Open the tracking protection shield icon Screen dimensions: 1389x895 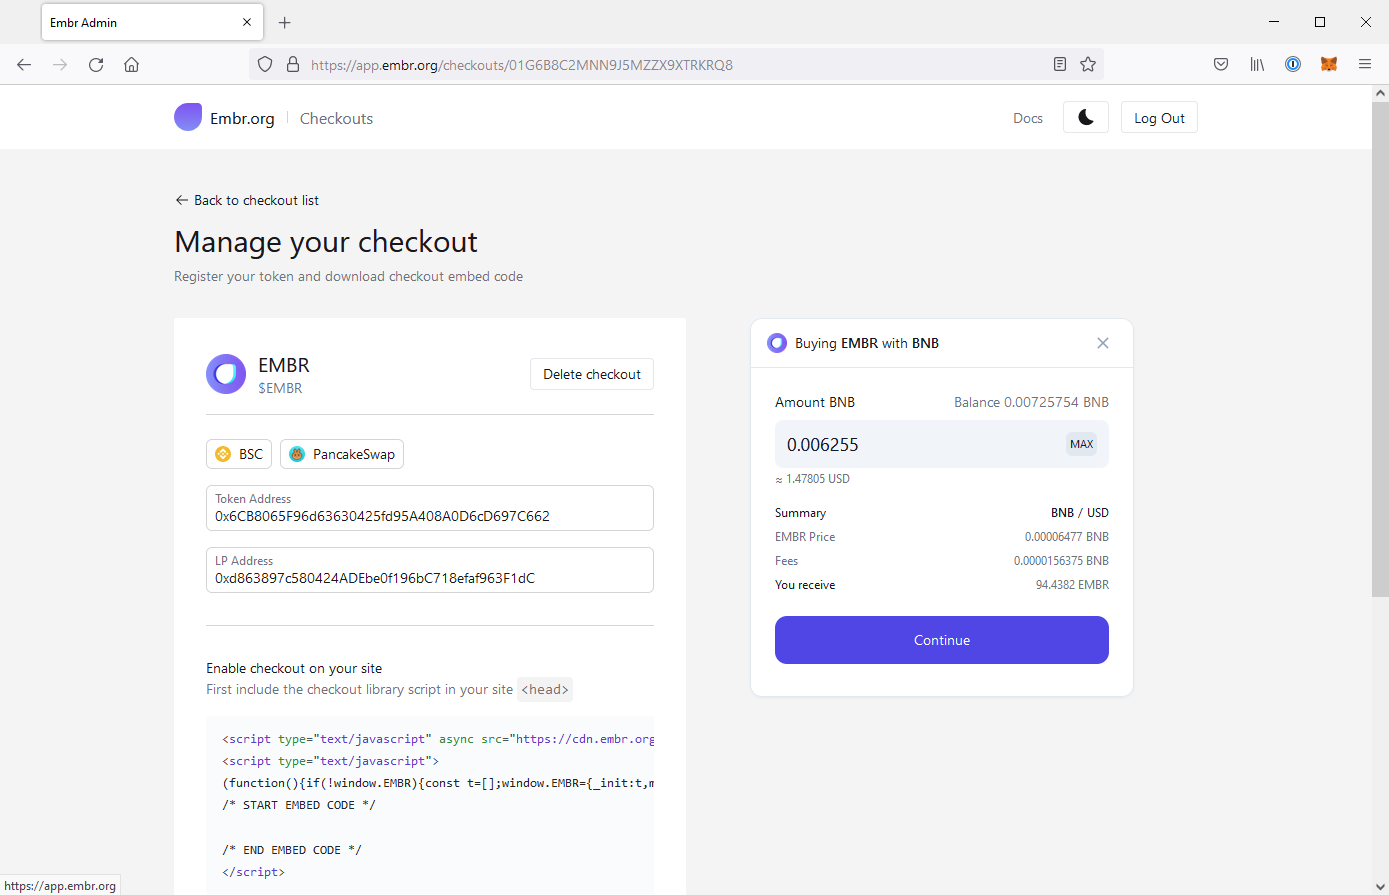(x=265, y=65)
